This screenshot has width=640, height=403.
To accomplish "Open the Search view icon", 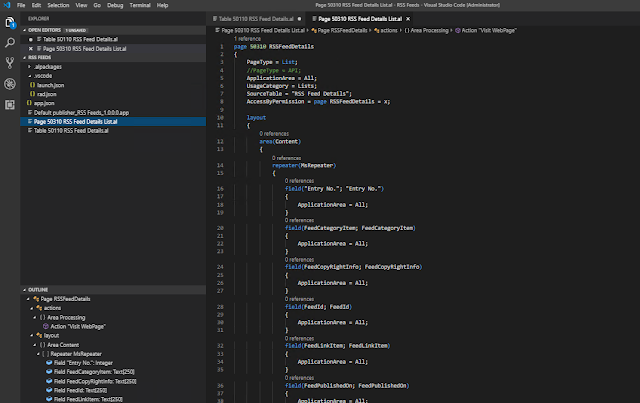I will click(x=9, y=42).
